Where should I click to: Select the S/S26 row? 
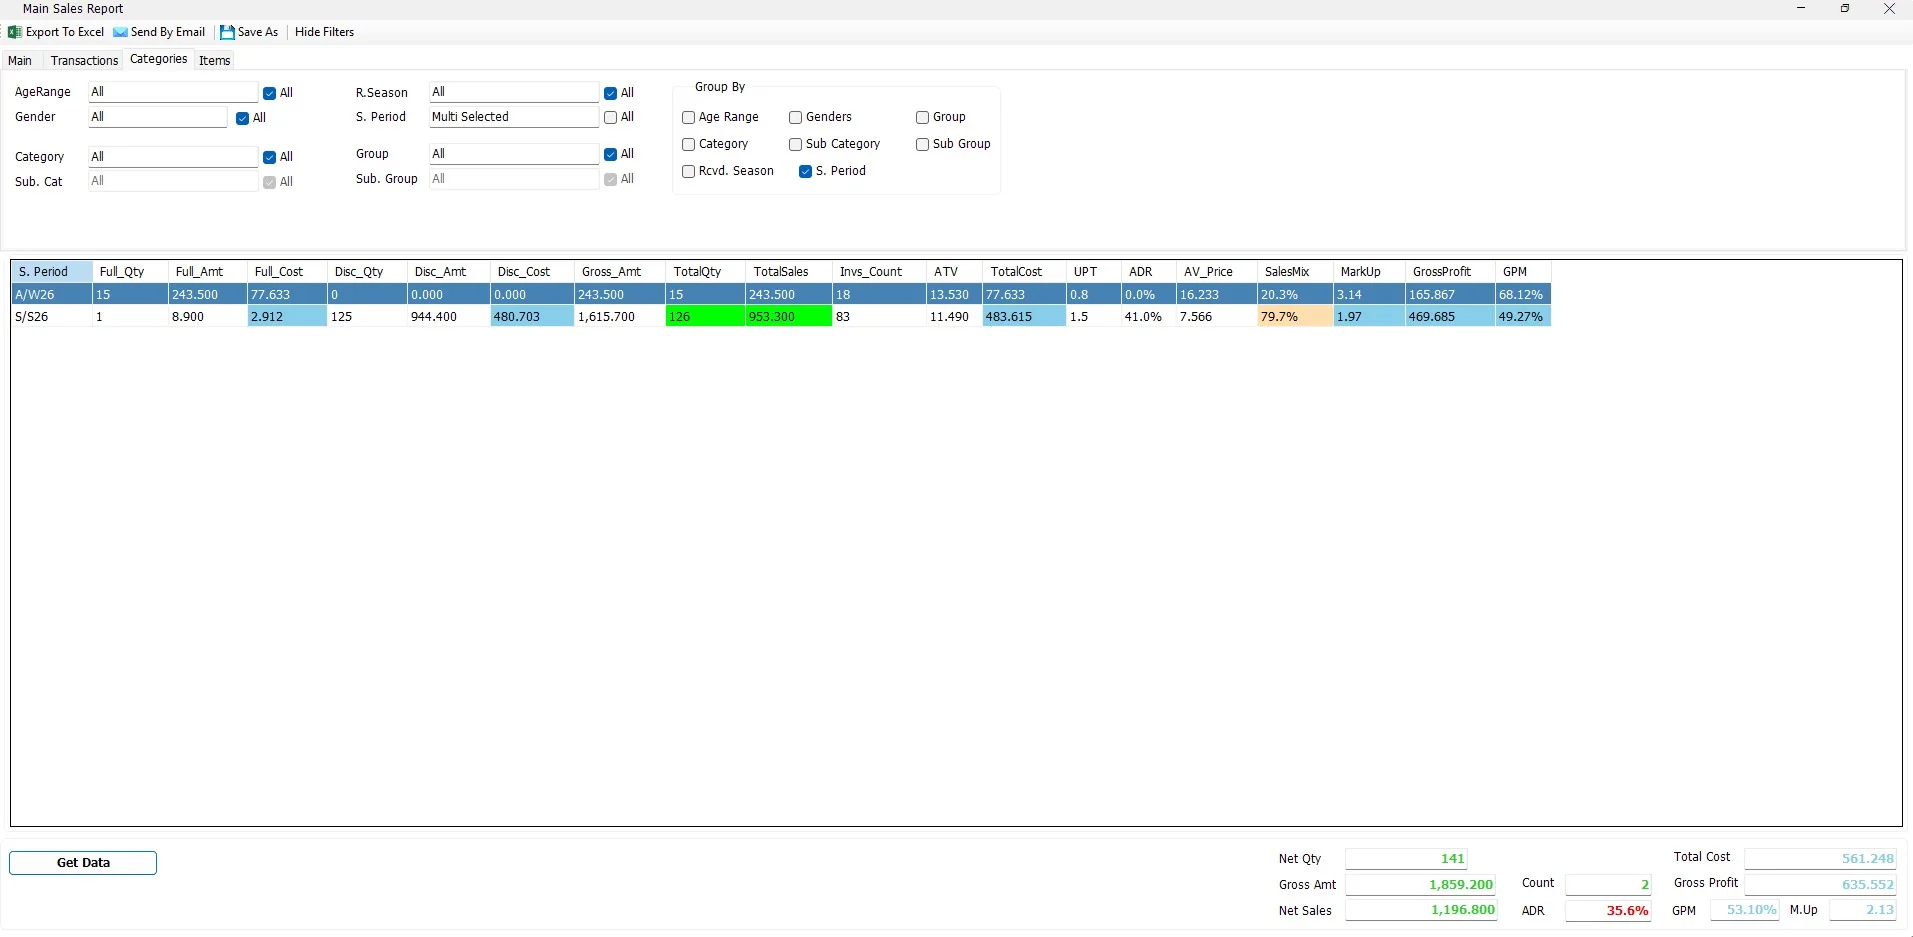pyautogui.click(x=781, y=316)
